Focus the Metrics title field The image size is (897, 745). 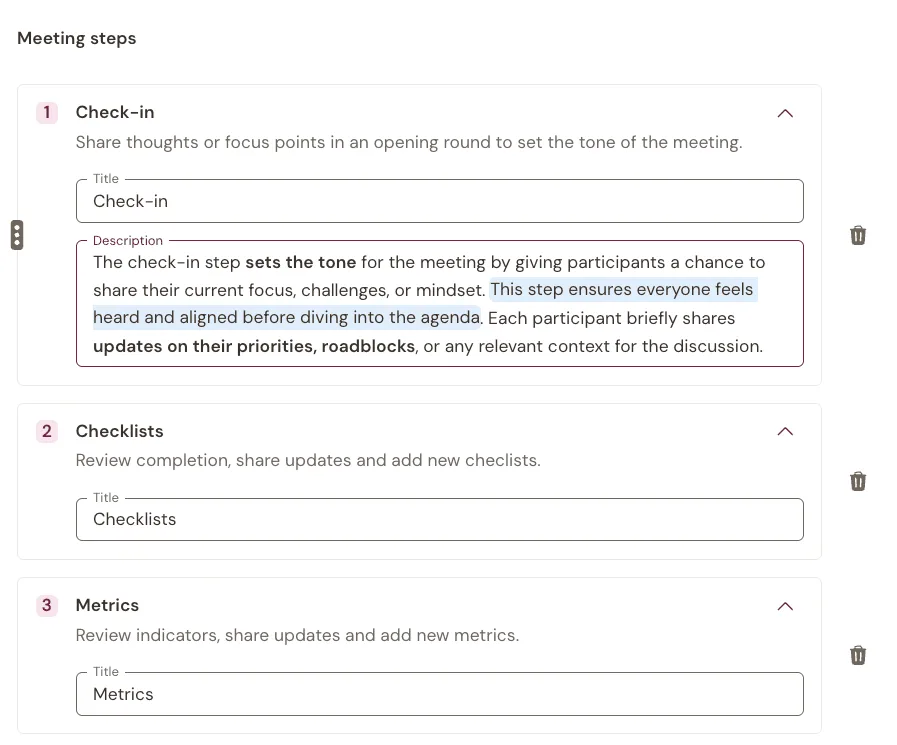coord(439,694)
